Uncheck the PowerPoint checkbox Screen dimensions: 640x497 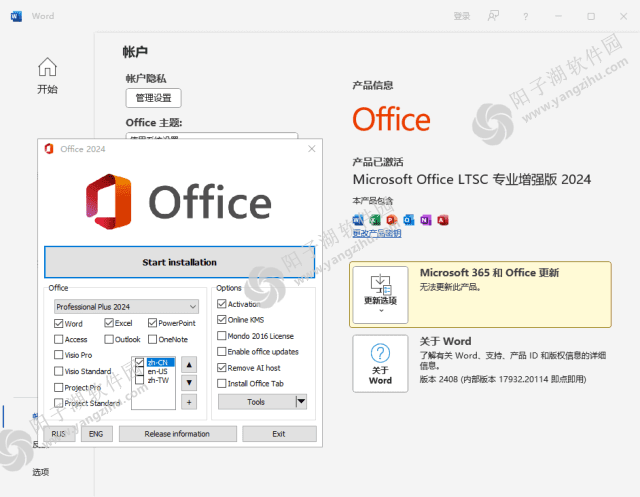(152, 323)
